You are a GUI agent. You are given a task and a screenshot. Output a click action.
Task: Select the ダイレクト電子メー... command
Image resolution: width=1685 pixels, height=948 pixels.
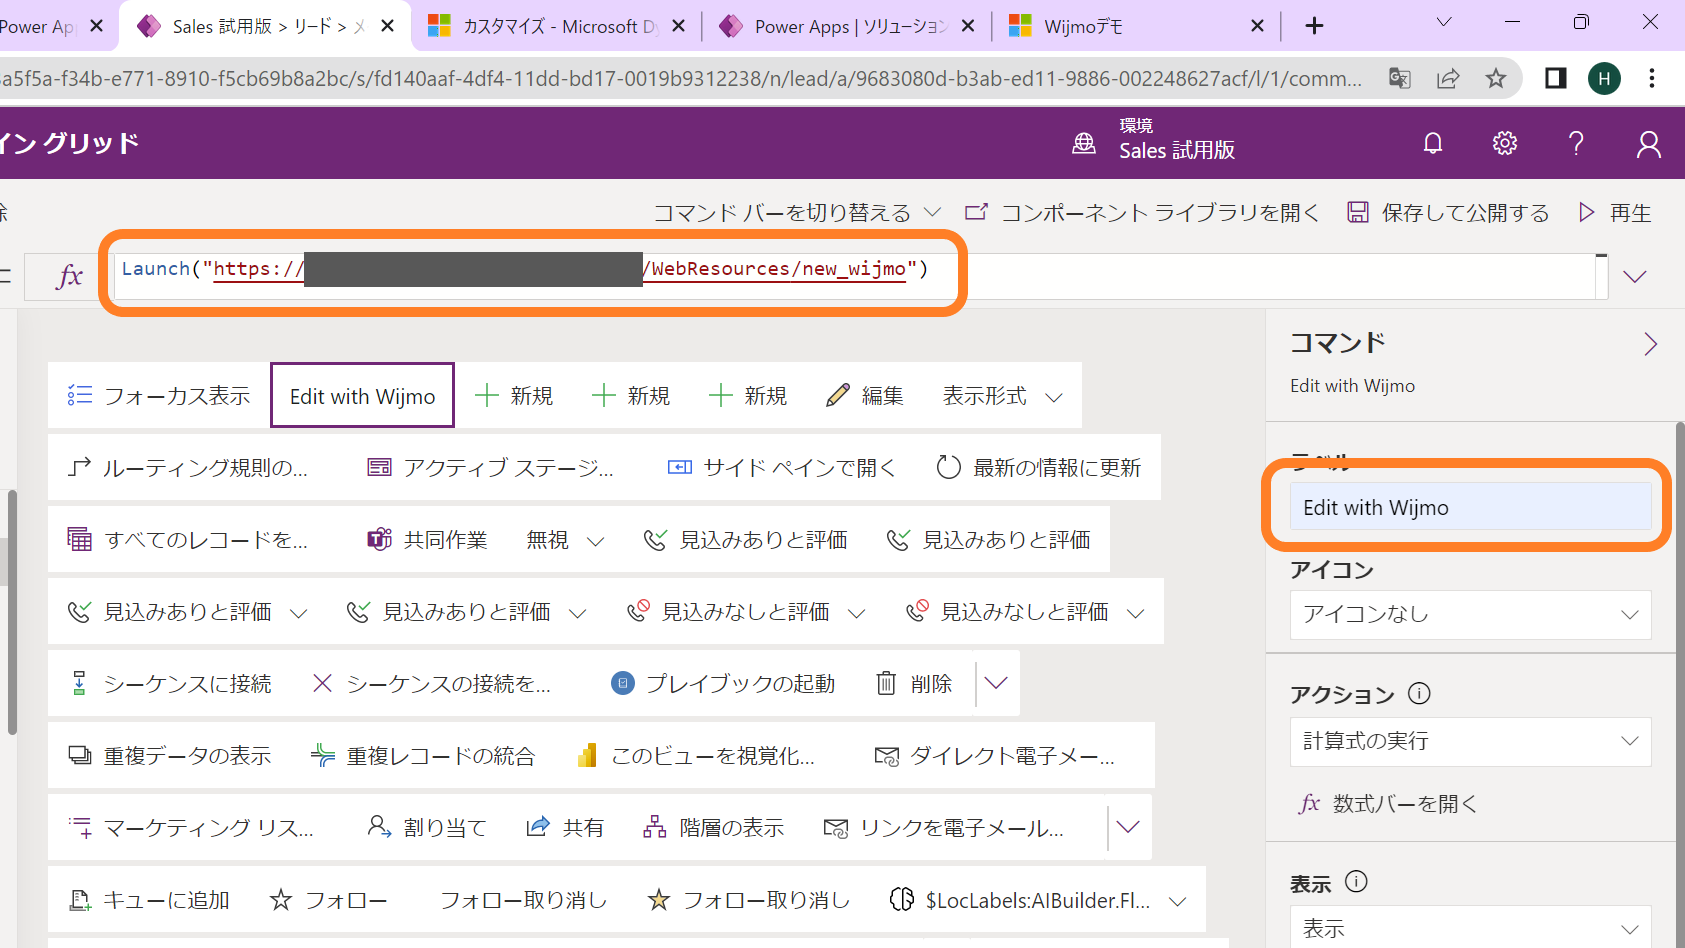pos(994,756)
